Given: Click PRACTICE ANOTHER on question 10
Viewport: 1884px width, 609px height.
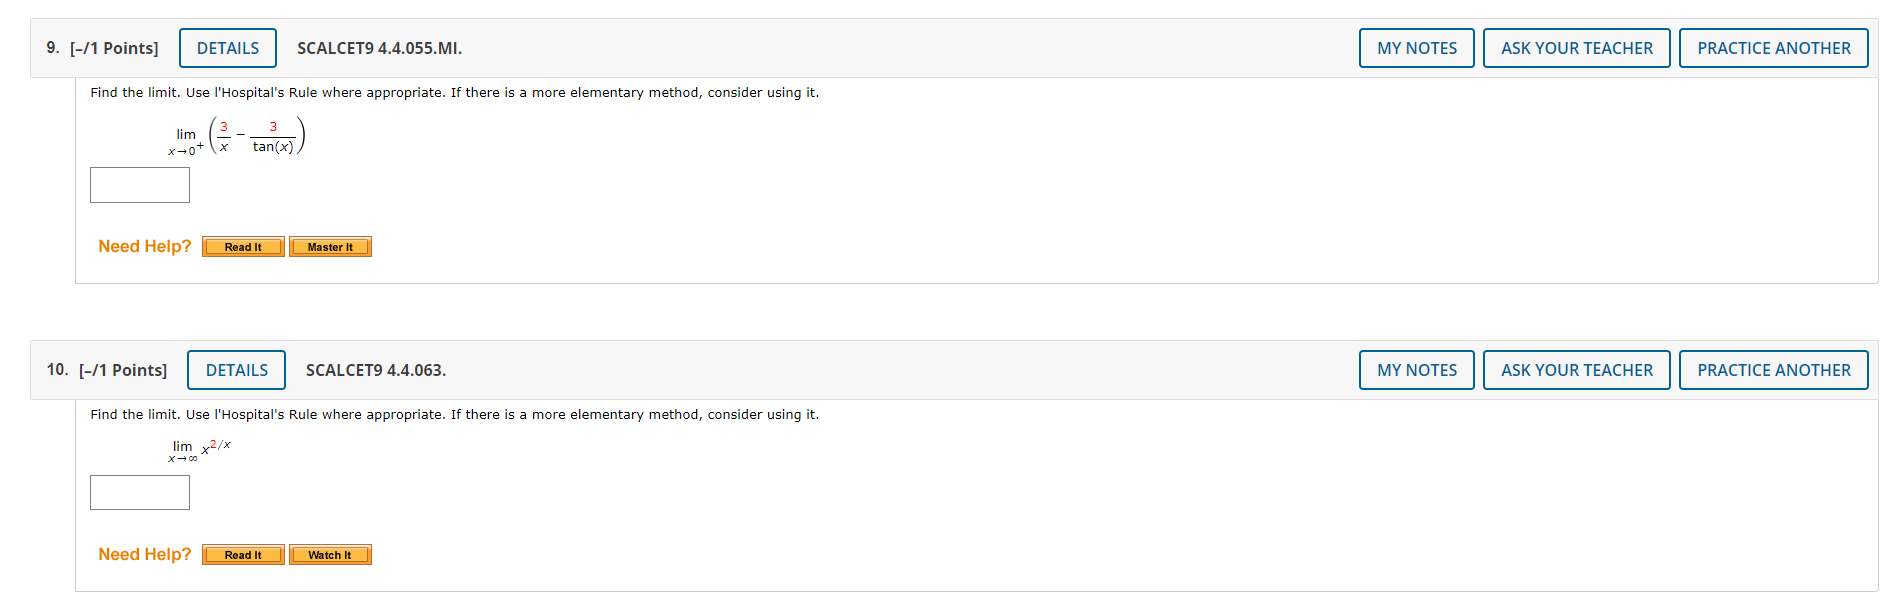Looking at the screenshot, I should point(1774,370).
